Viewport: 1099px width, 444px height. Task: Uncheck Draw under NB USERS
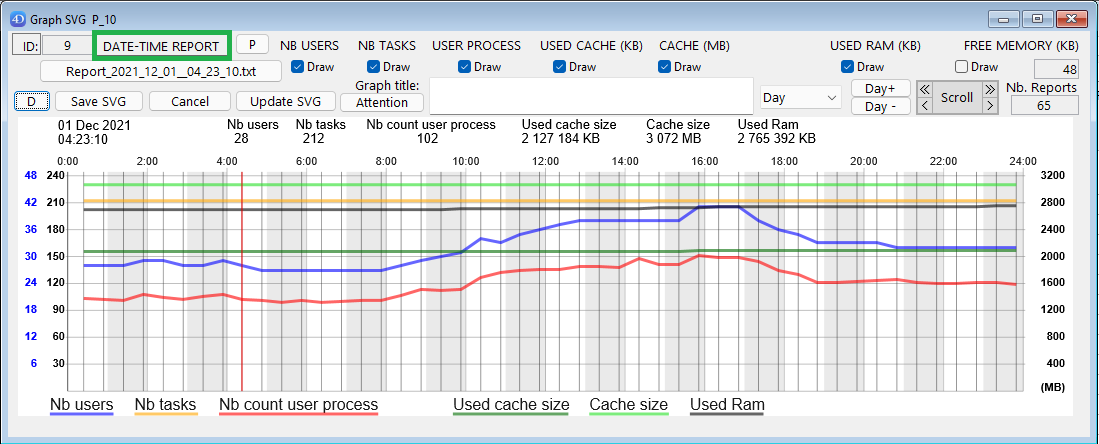pos(298,67)
